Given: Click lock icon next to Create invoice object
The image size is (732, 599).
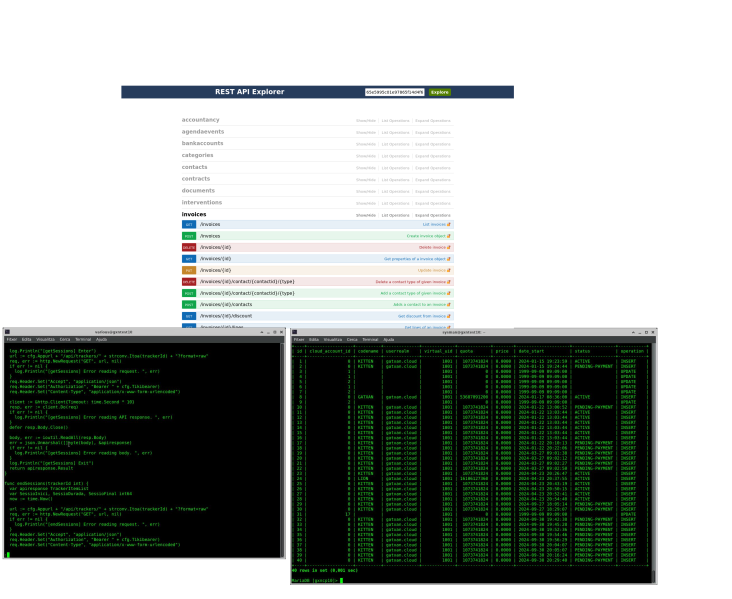Looking at the screenshot, I should [449, 236].
